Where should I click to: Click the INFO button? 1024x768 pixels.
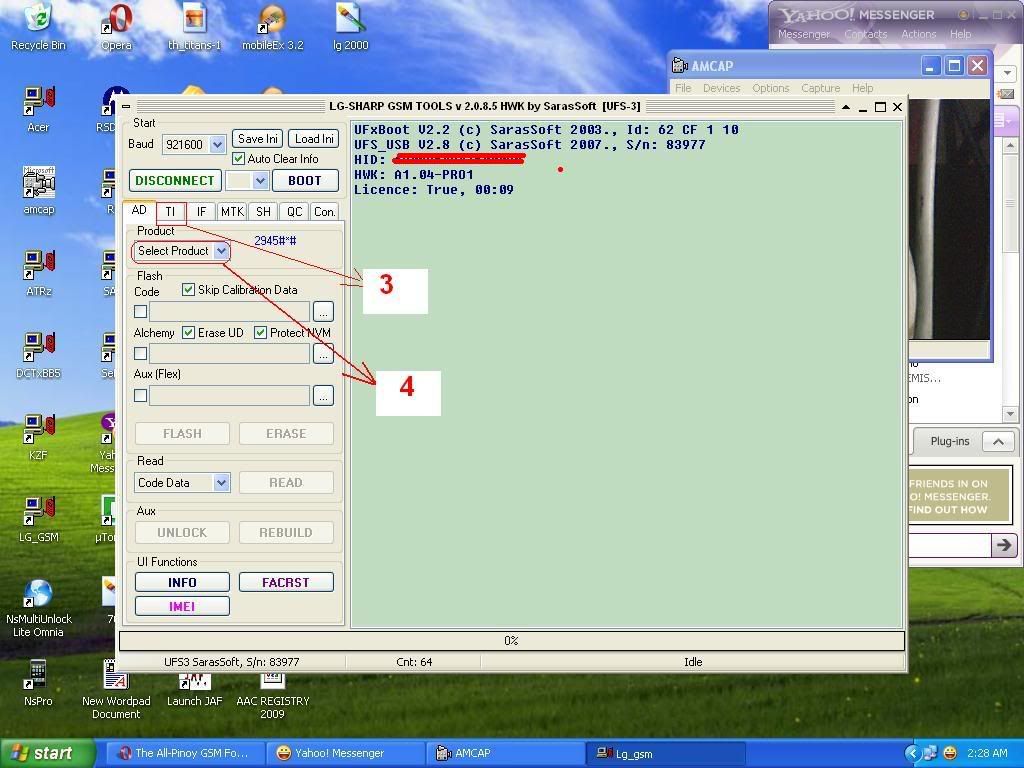182,582
